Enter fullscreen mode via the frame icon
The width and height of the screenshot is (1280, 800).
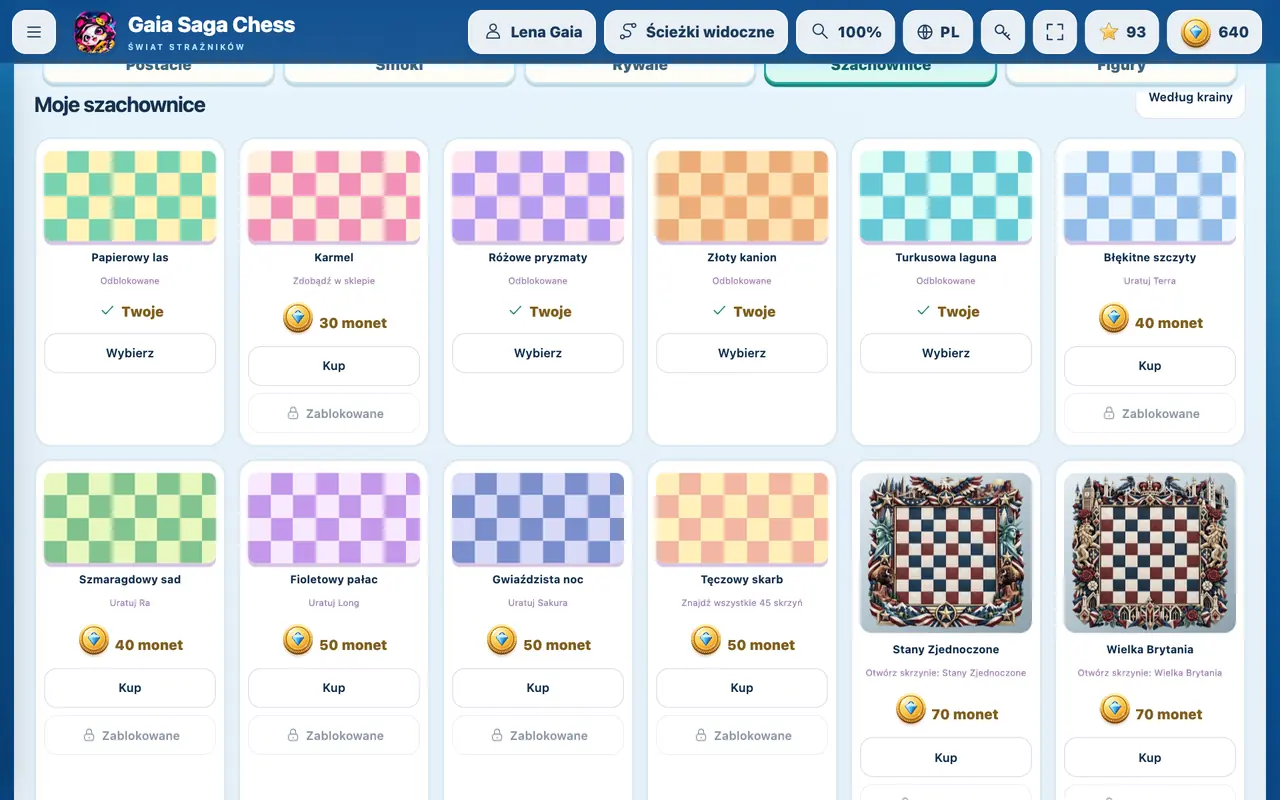pyautogui.click(x=1055, y=32)
